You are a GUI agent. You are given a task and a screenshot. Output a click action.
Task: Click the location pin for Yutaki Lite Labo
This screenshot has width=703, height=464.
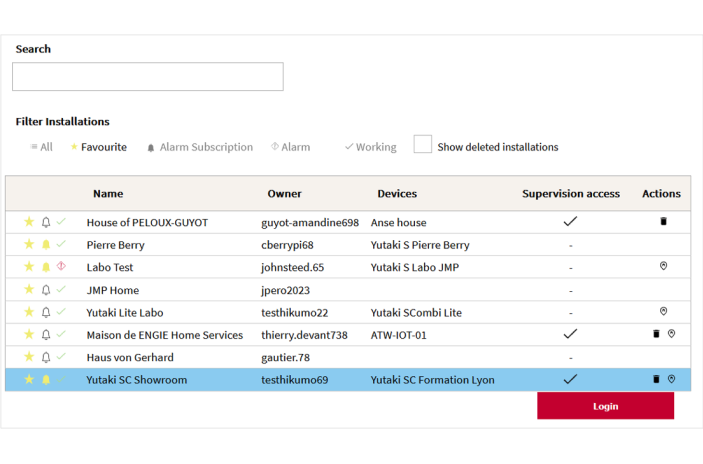pos(663,312)
